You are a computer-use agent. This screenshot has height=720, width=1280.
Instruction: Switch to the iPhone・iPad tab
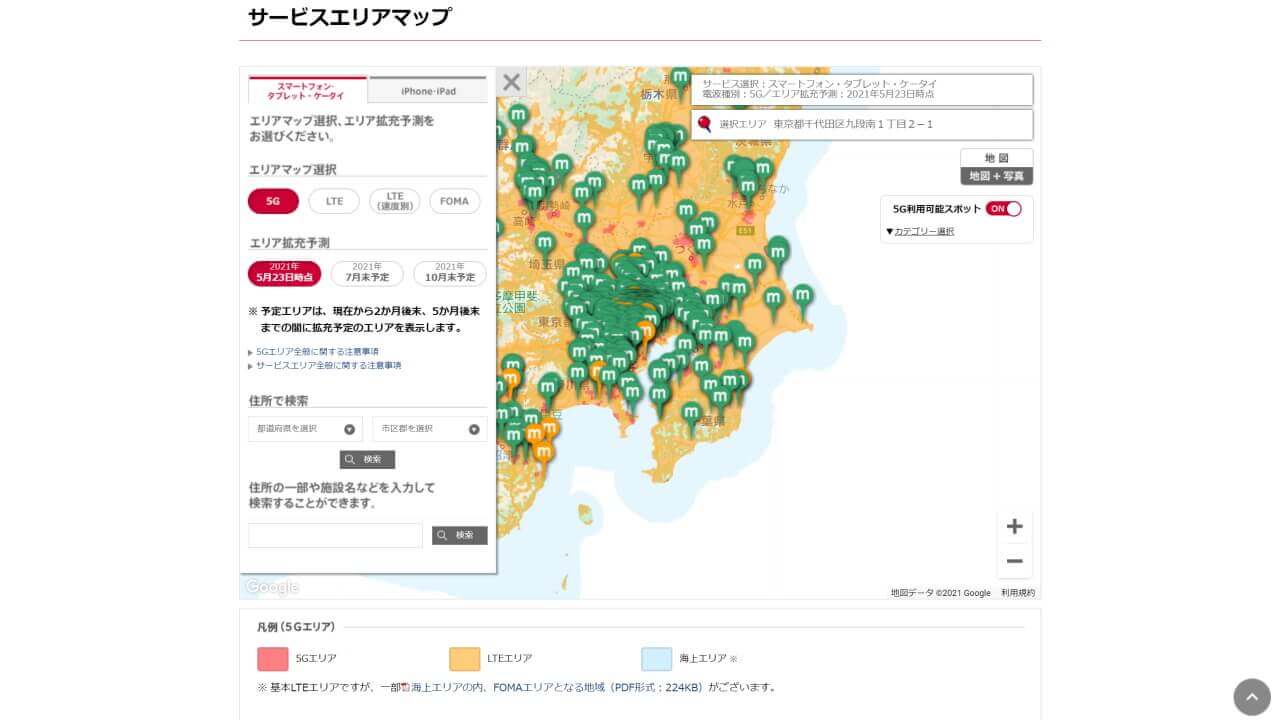tap(427, 90)
